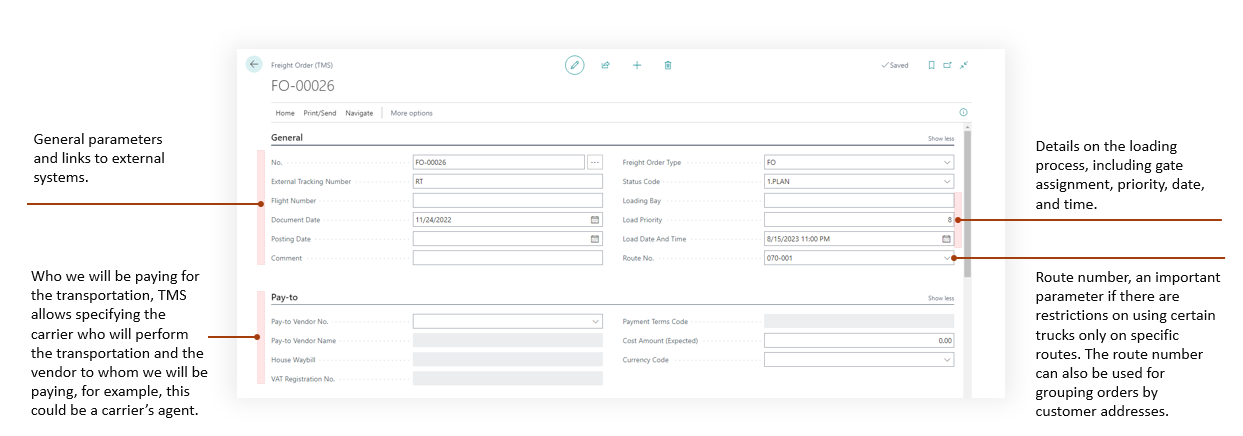Open the Navigate menu
The image size is (1243, 436).
(359, 113)
